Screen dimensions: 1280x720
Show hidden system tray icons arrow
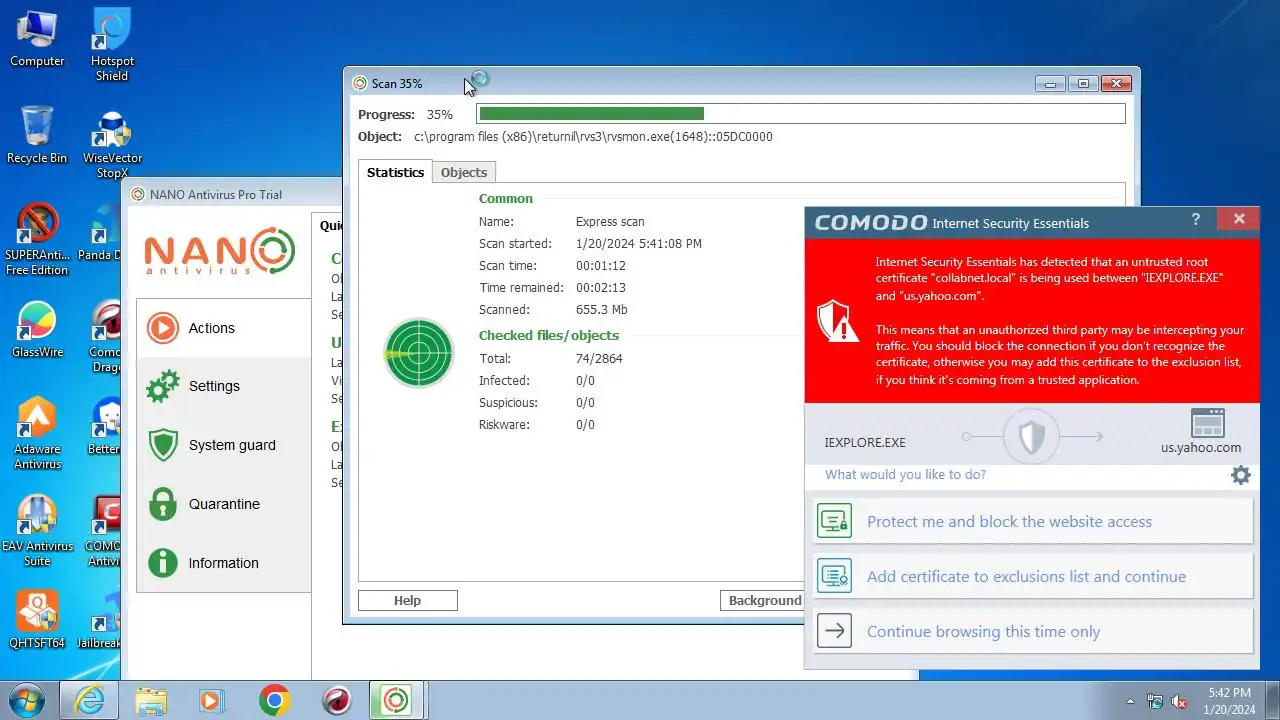1130,701
